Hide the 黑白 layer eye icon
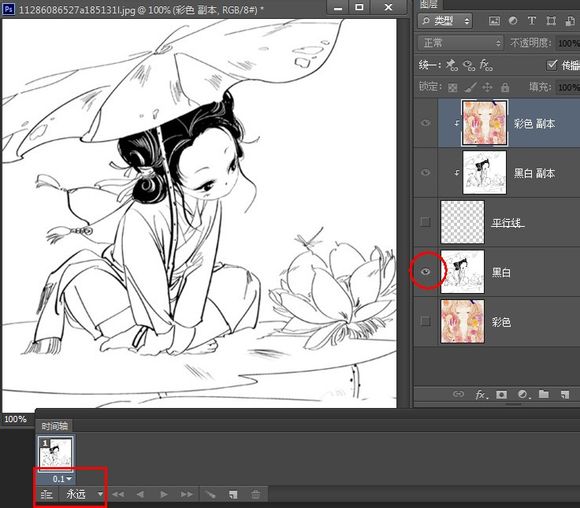The height and width of the screenshot is (508, 580). coord(426,272)
